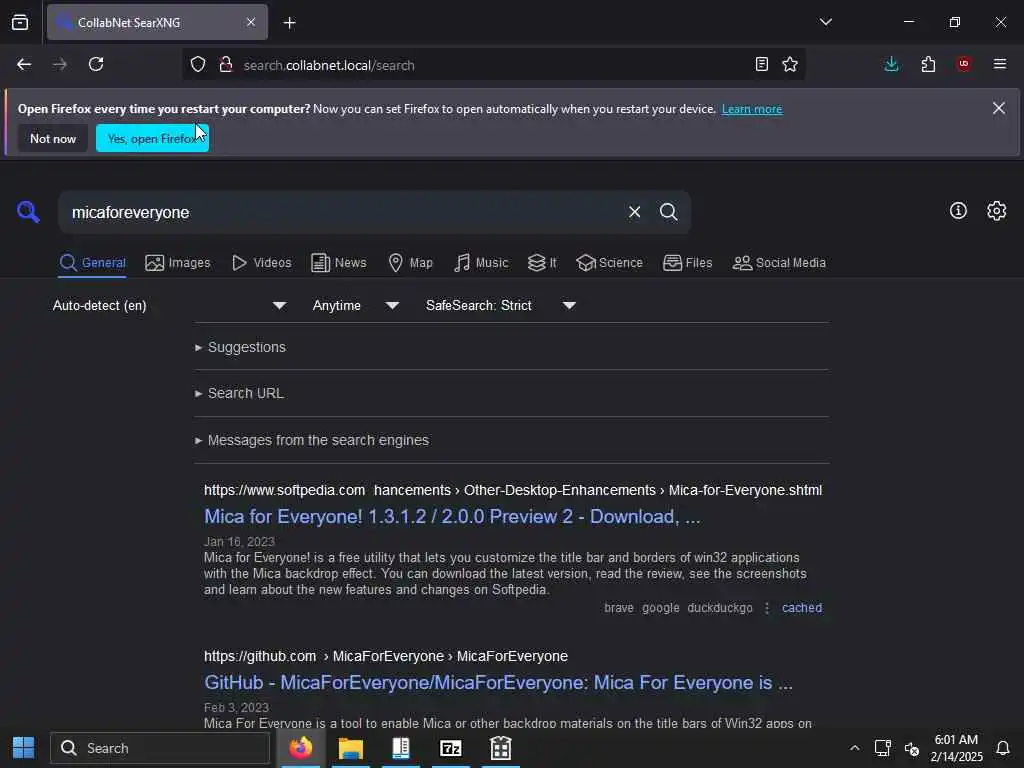Click the address bar URL
This screenshot has width=1024, height=768.
click(329, 65)
